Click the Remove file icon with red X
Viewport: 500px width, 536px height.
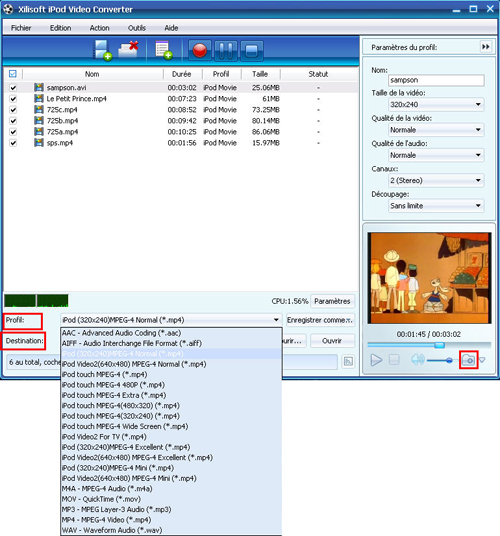tap(128, 50)
